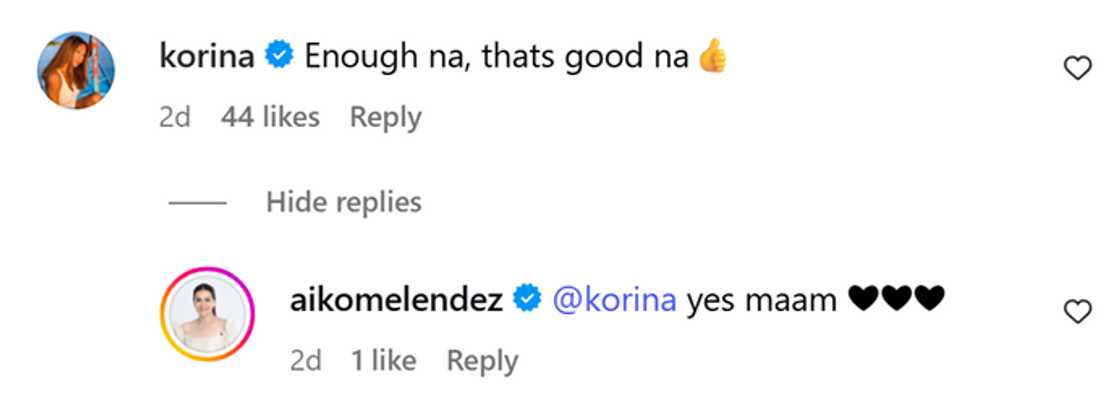This screenshot has width=1120, height=401.
Task: Open the aikomelendez username link
Action: click(395, 299)
